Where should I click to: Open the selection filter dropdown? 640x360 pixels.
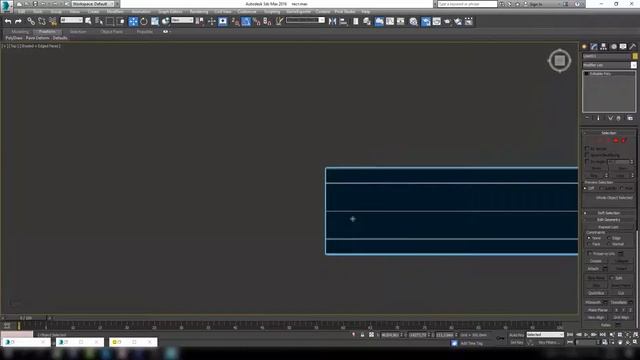pos(71,20)
